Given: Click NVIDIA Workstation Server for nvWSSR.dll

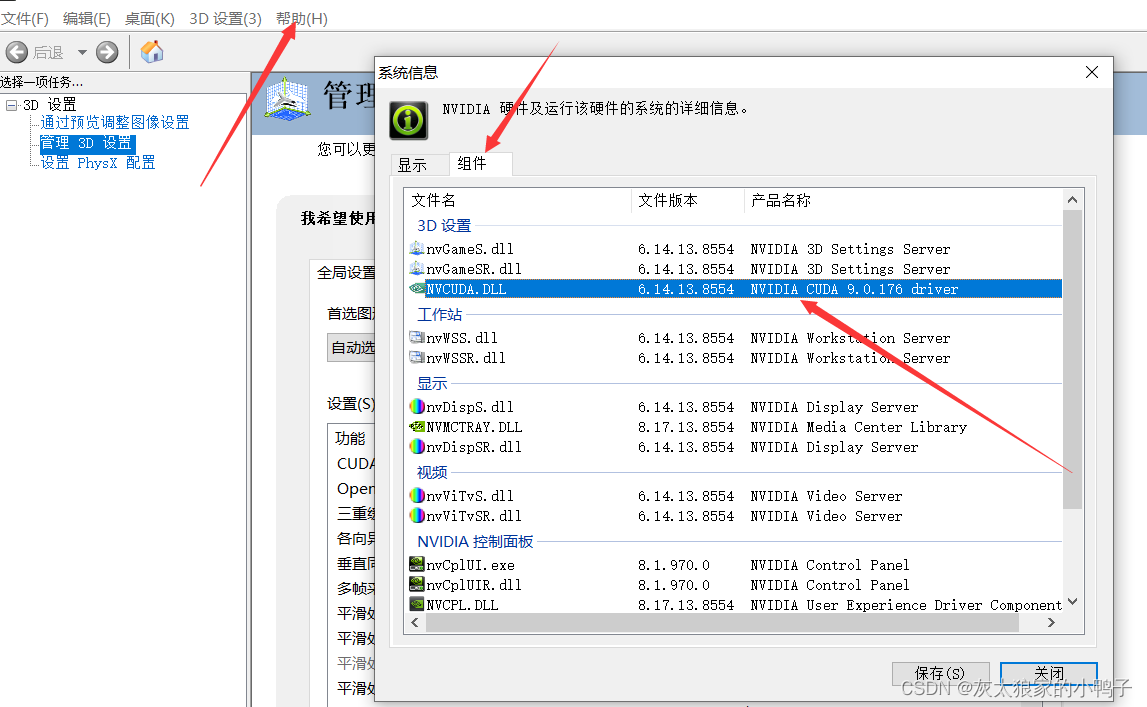Looking at the screenshot, I should [x=850, y=358].
